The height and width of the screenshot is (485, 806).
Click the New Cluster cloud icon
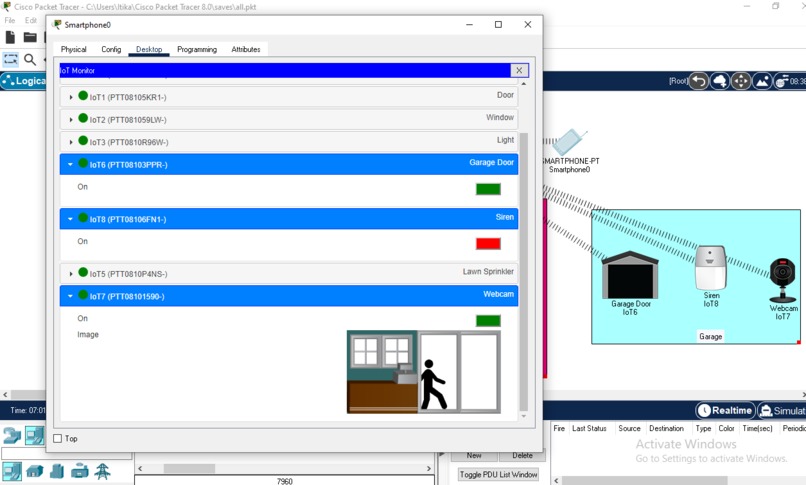pos(720,81)
